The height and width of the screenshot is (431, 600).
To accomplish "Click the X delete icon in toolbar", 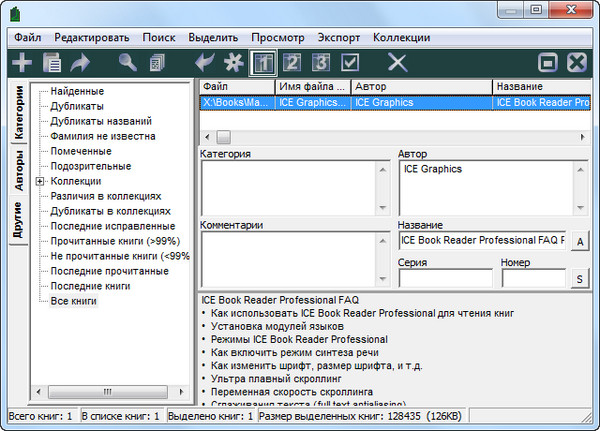I will click(x=397, y=63).
